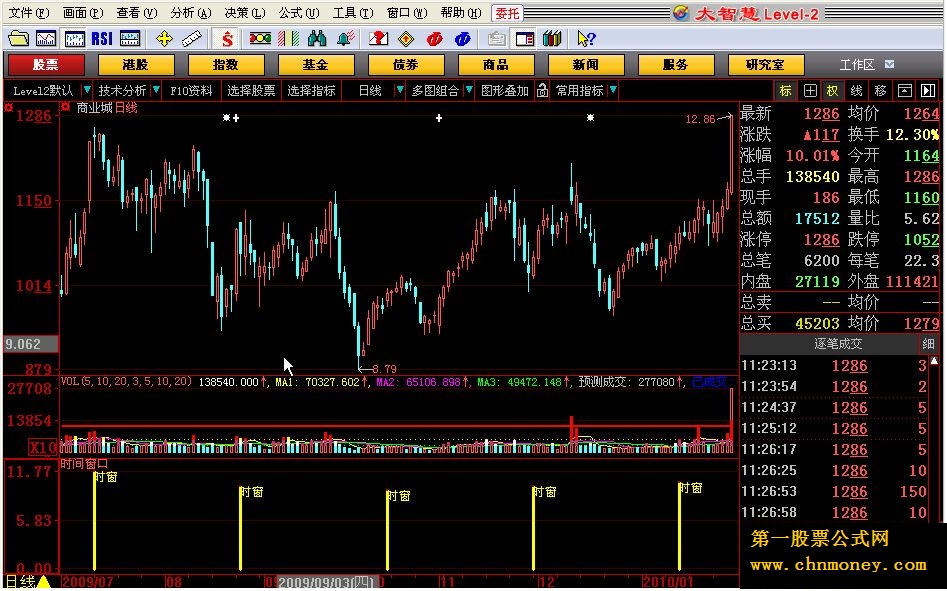
Task: Open the 公式(U) menu
Action: coord(299,13)
